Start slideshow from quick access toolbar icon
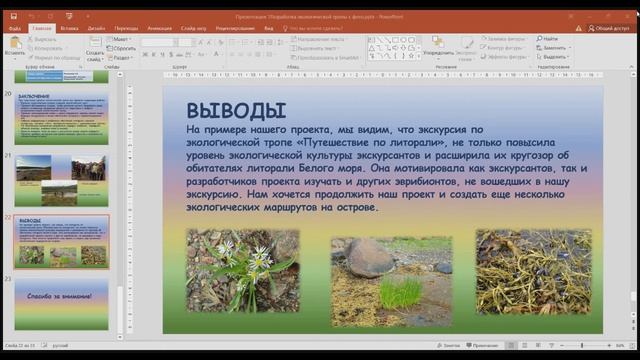 tap(69, 16)
